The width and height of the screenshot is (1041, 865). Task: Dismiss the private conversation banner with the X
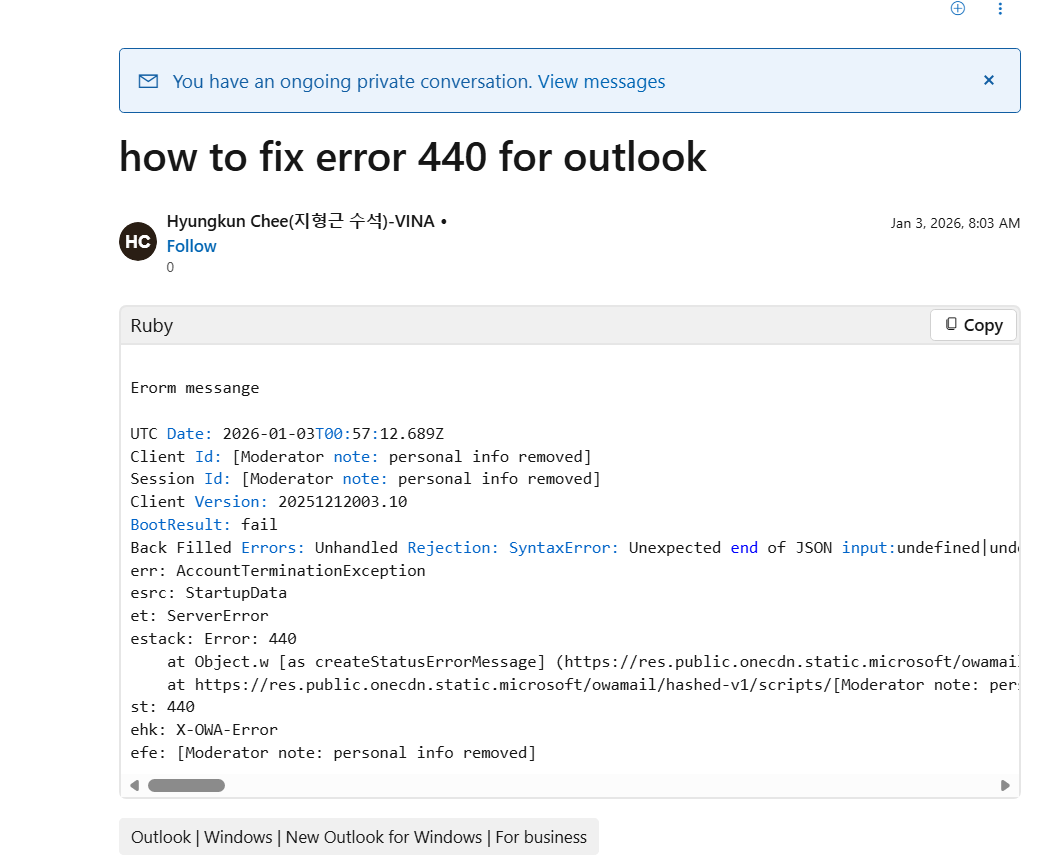point(988,80)
